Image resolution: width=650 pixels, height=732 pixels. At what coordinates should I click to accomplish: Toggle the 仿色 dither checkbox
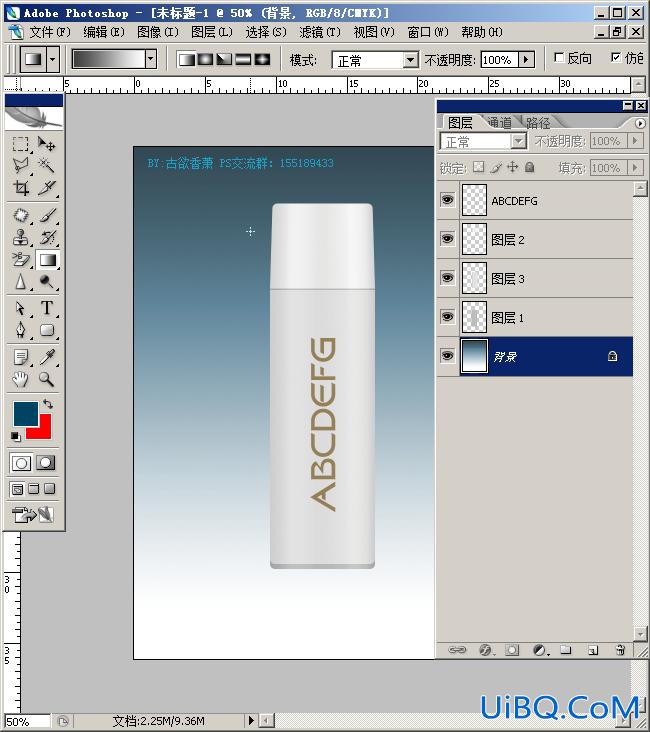tap(616, 57)
